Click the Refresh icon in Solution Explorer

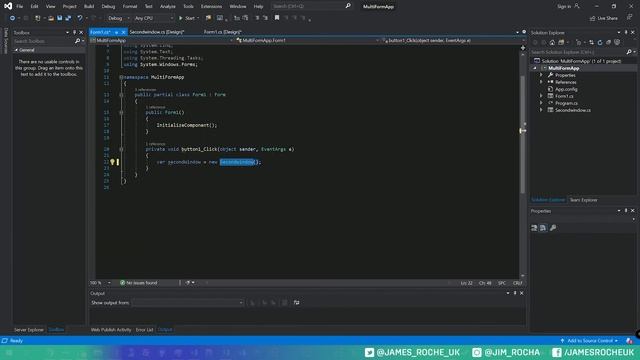point(600,42)
